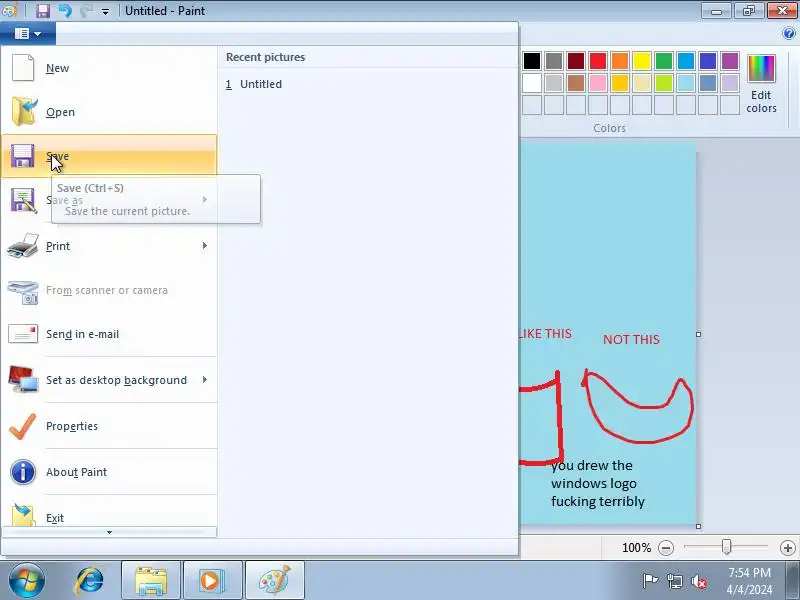Click the Undo arrow in the title bar
The image size is (800, 600).
click(x=65, y=10)
